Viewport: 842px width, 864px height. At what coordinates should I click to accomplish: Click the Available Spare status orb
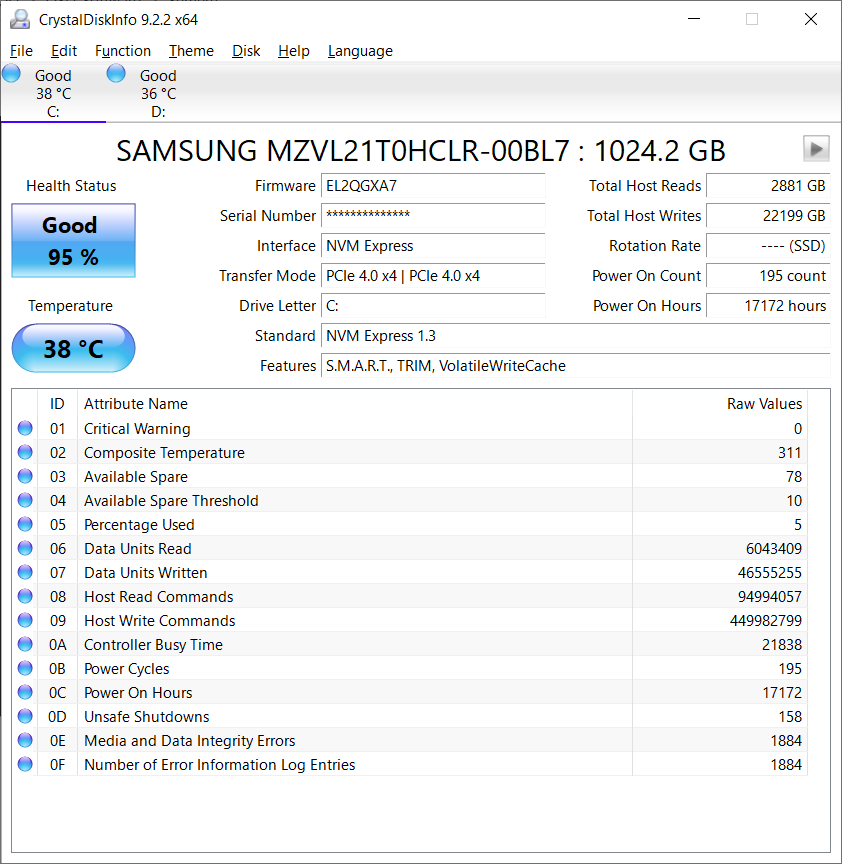click(x=25, y=477)
